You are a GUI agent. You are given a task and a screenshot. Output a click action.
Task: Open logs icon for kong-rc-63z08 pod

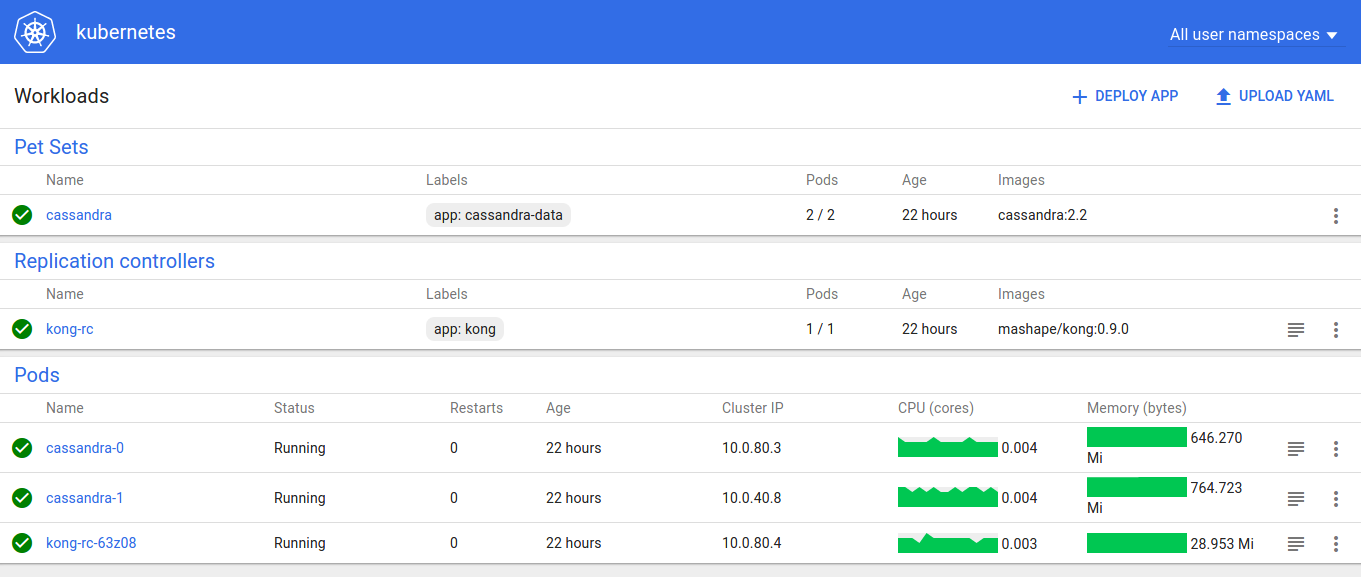pyautogui.click(x=1296, y=543)
